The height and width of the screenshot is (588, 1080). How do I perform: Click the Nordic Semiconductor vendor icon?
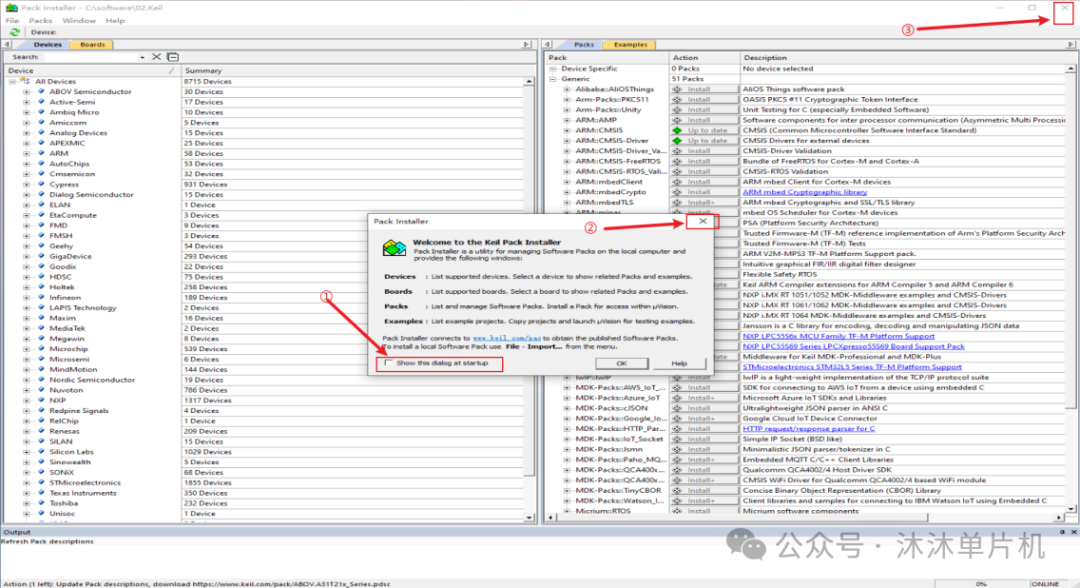[x=41, y=379]
